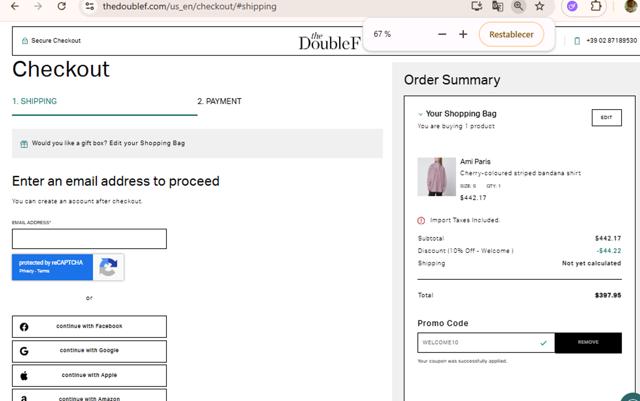640x401 pixels.
Task: Click the browser forward arrow
Action: coord(38,6)
